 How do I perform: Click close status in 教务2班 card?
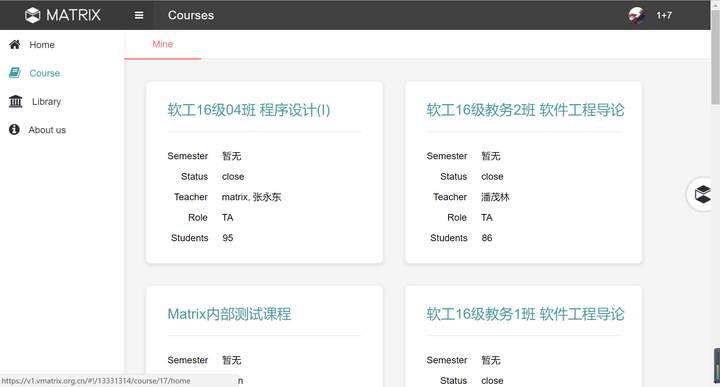point(492,177)
